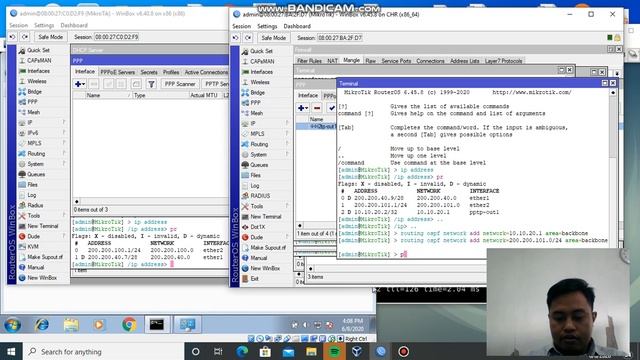Open Interfaces in right WinBox sidebar
The height and width of the screenshot is (360, 640).
coord(261,72)
